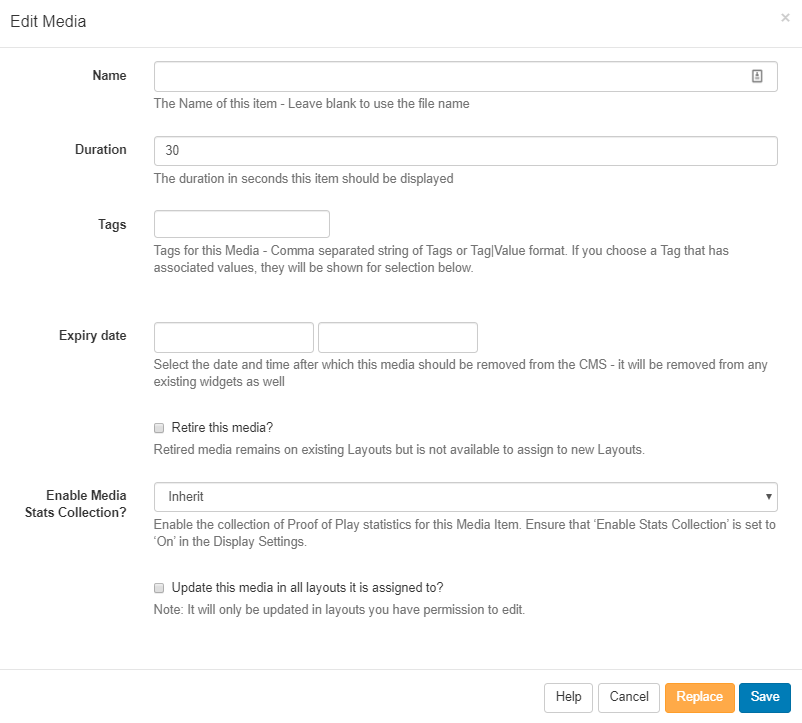The width and height of the screenshot is (802, 723).
Task: Click the orange Replace button
Action: tap(699, 697)
